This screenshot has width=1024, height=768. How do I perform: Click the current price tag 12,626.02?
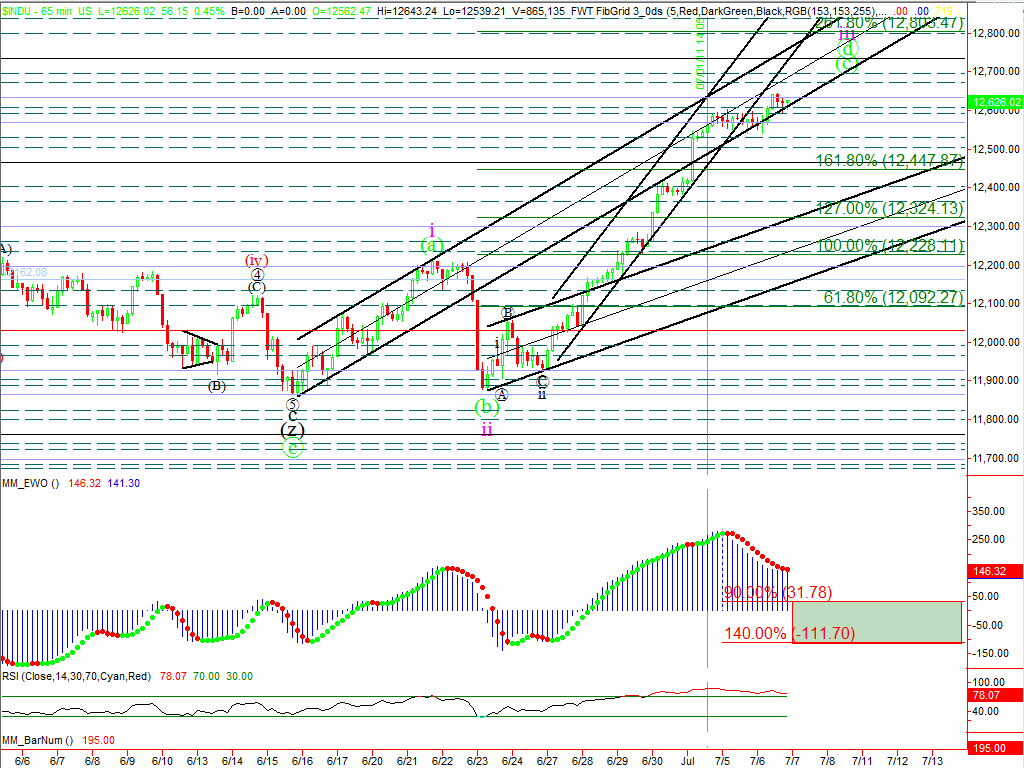click(x=995, y=102)
